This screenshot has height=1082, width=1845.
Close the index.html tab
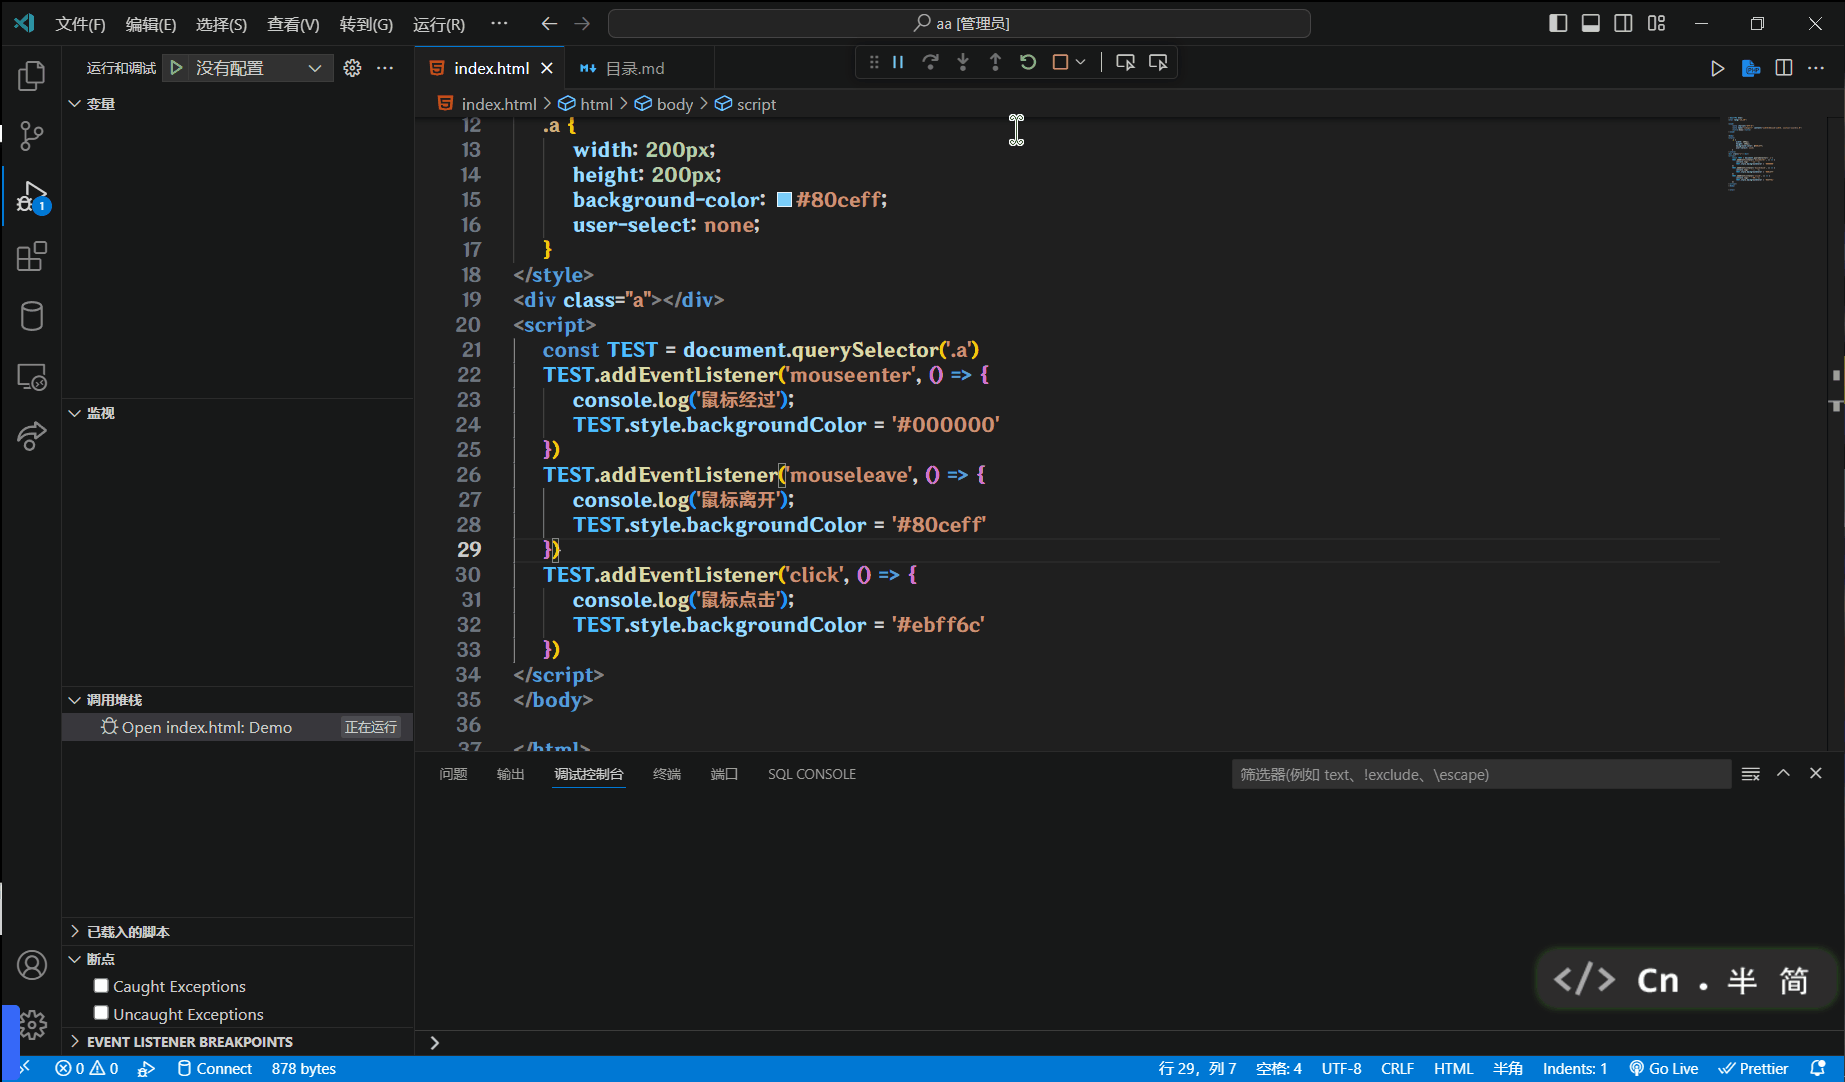[x=547, y=68]
